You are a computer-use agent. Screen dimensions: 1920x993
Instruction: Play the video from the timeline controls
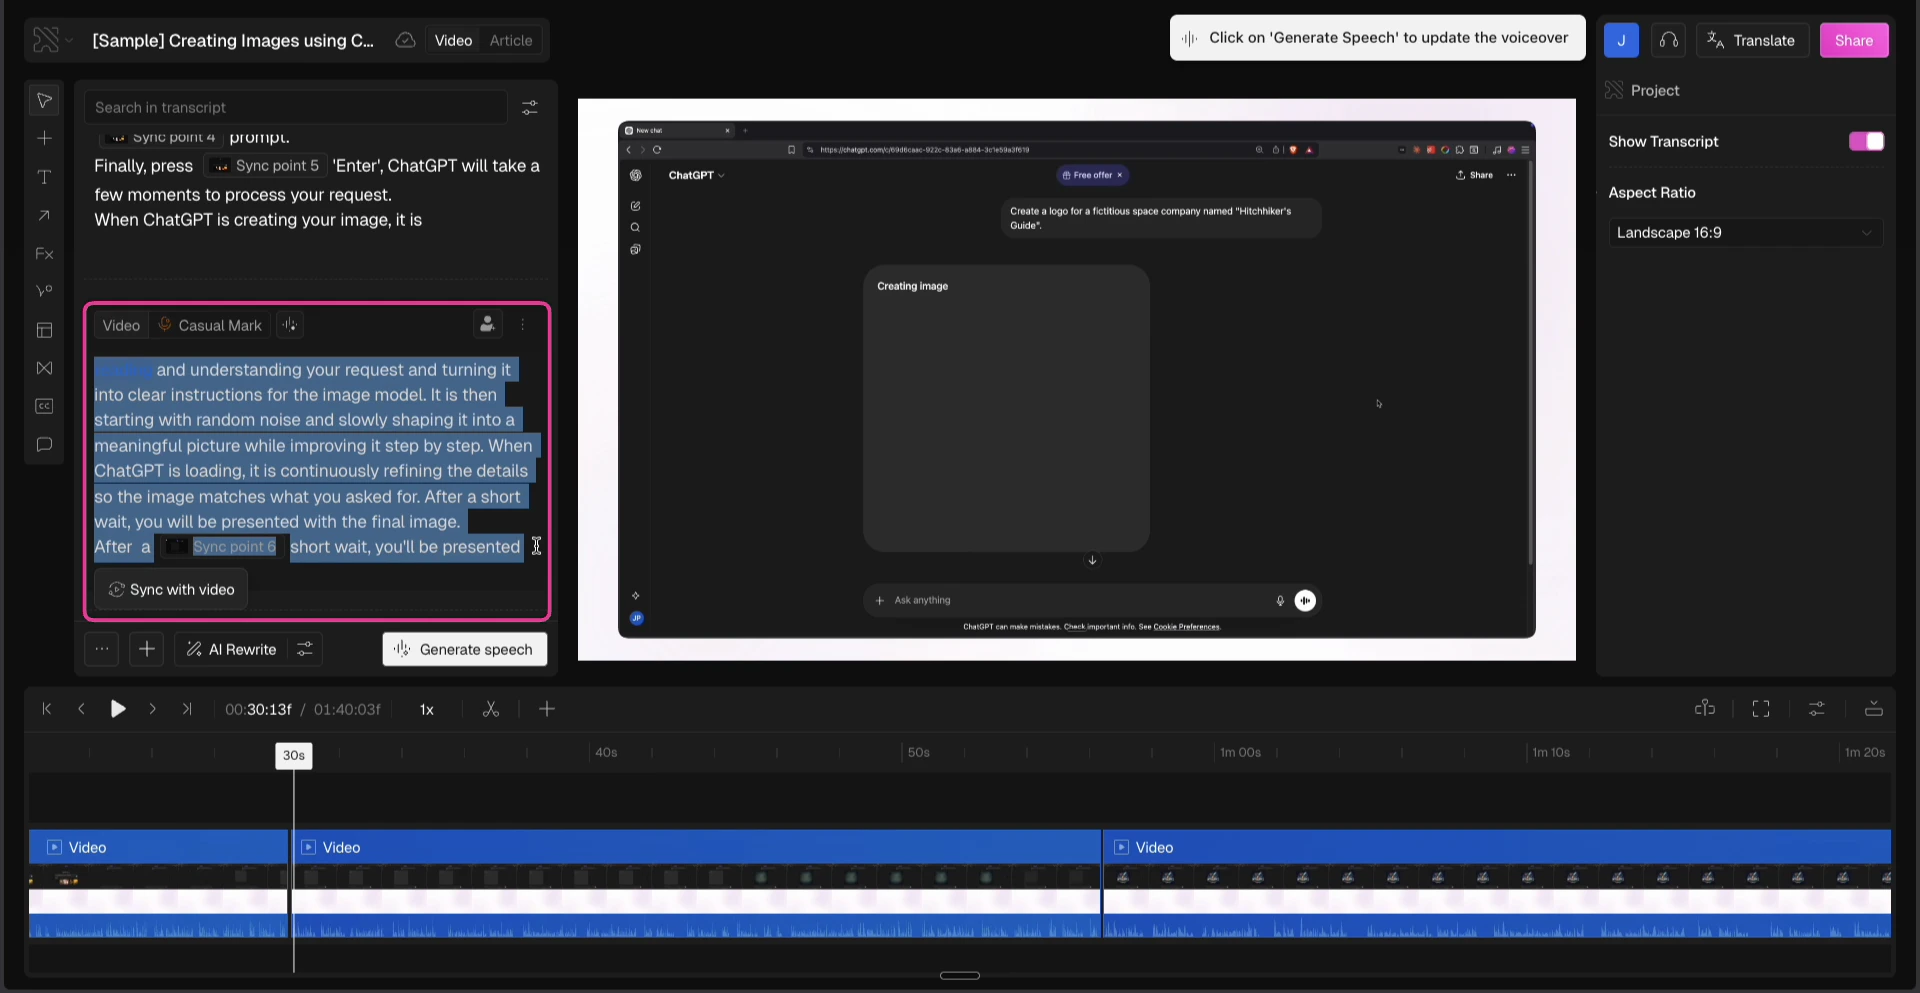point(118,709)
